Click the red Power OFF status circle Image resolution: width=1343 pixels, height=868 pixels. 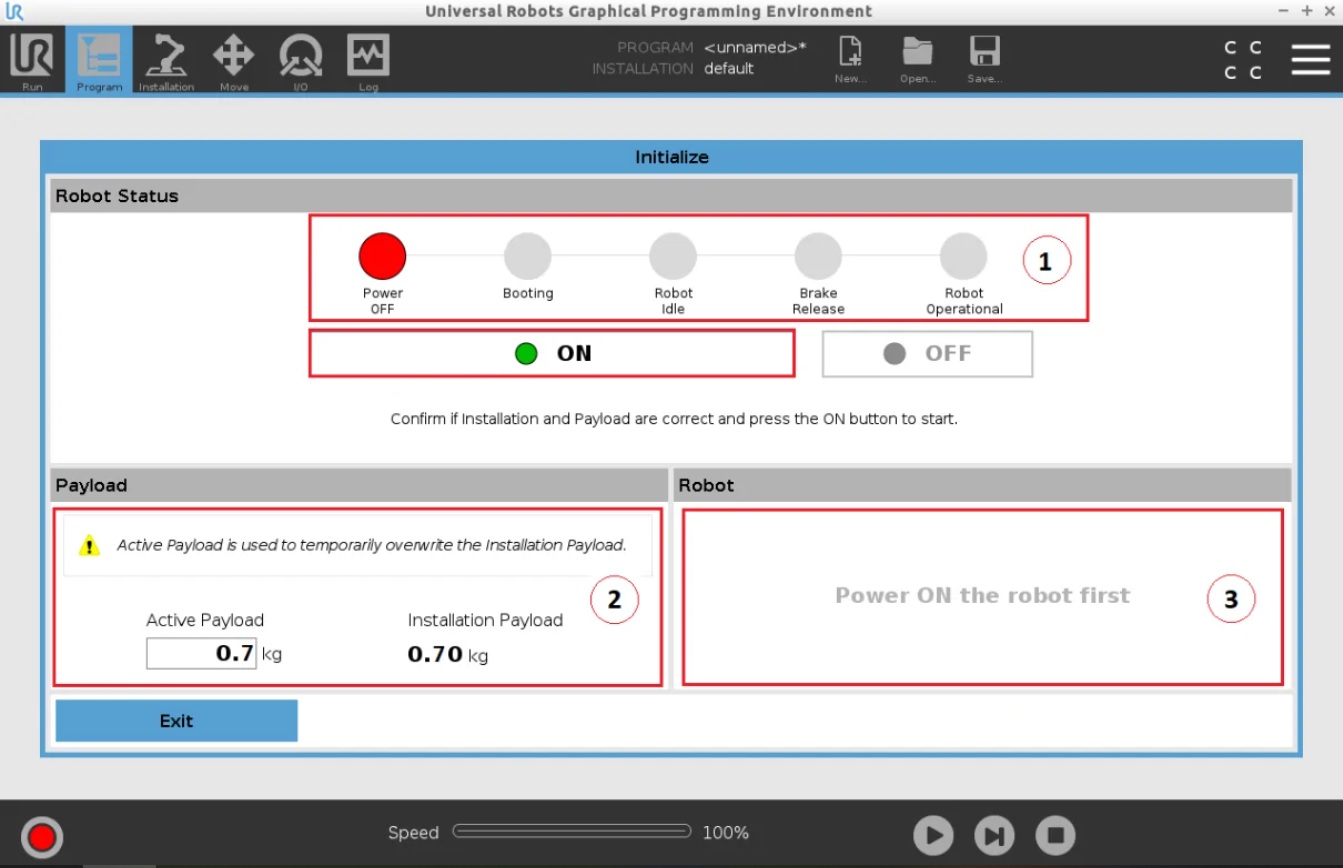(x=383, y=256)
